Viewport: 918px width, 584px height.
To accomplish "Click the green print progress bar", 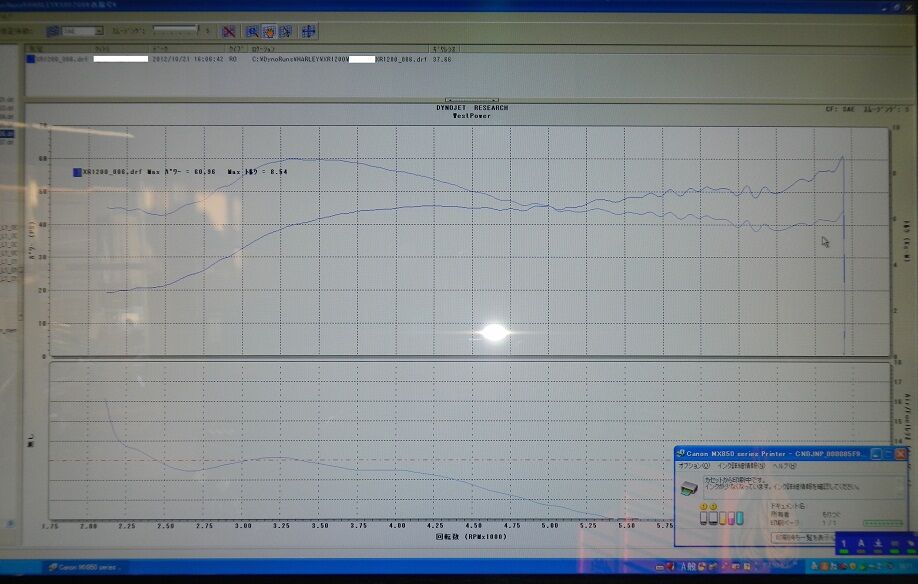I will 883,523.
